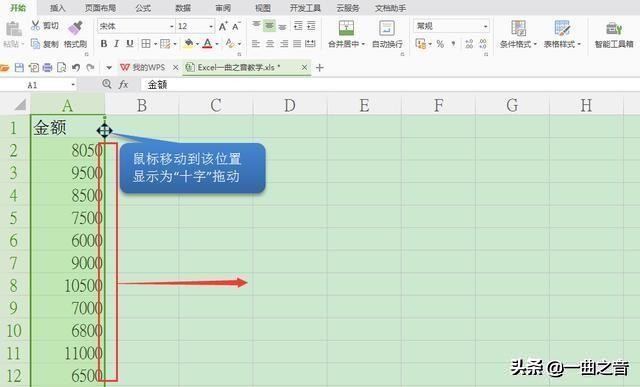Click the fx insert function button
Viewport: 640px width, 387px height.
[123, 85]
